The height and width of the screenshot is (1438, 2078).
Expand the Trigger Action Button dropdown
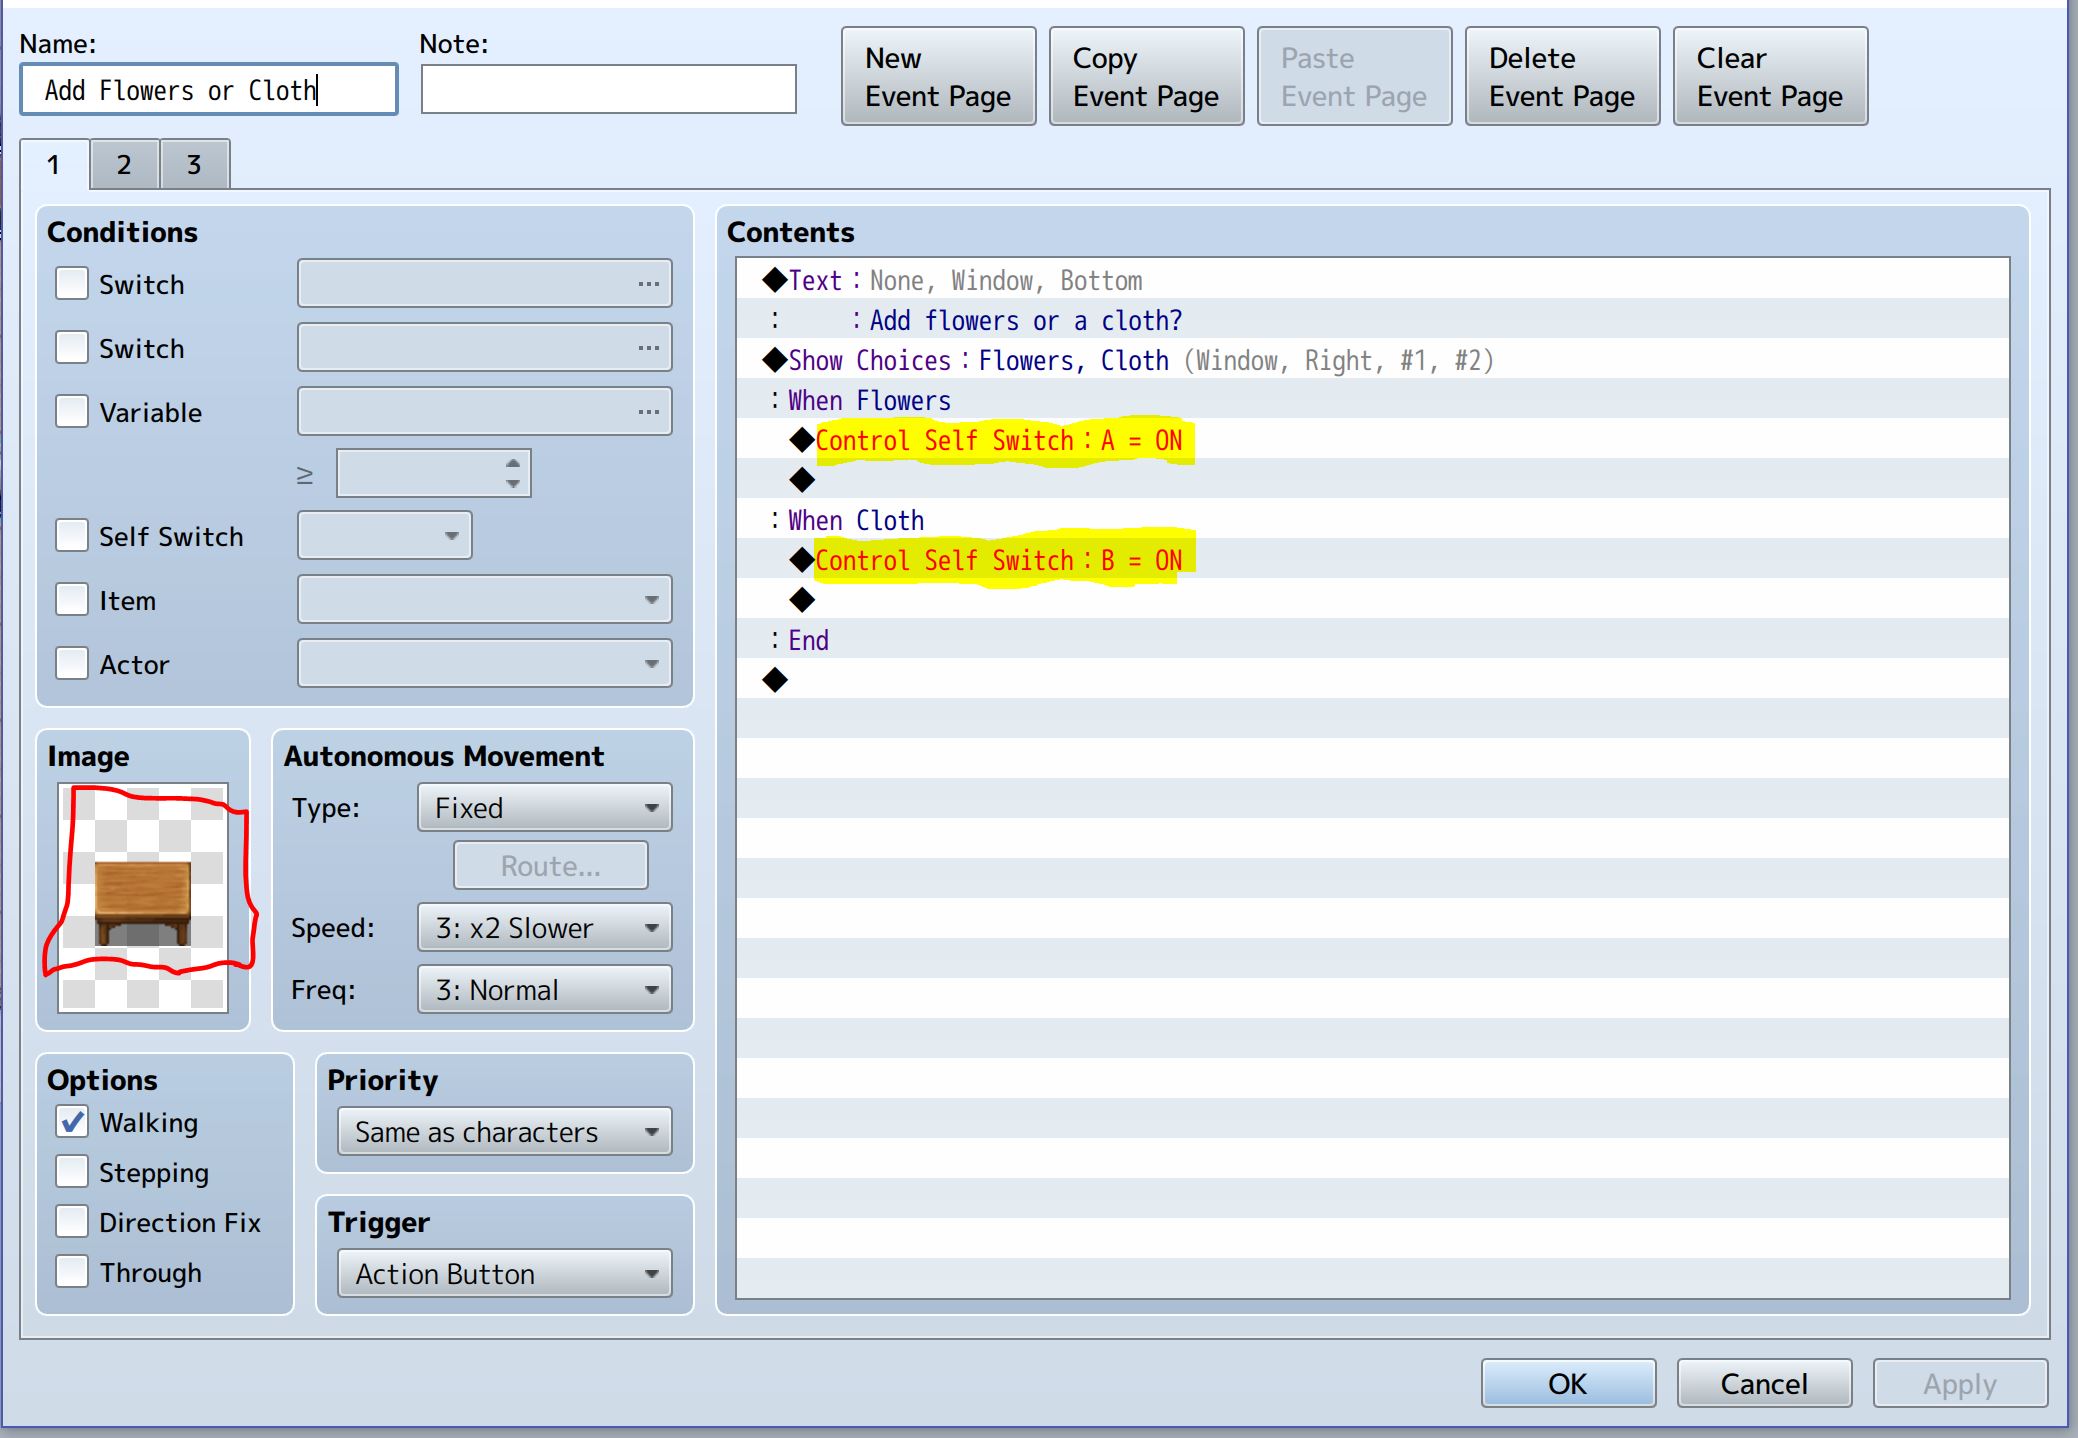(x=504, y=1274)
